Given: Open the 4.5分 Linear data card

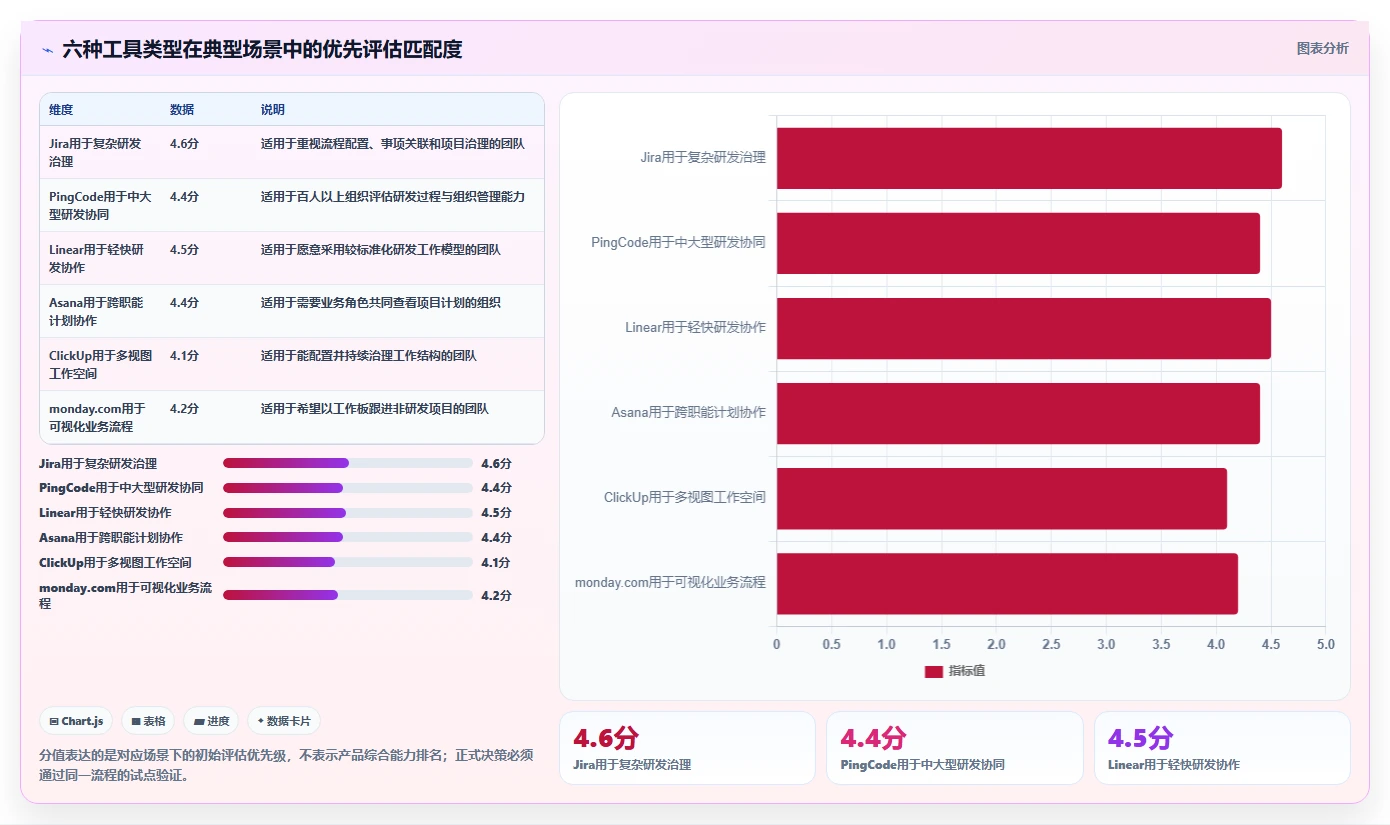Looking at the screenshot, I should (x=1222, y=748).
